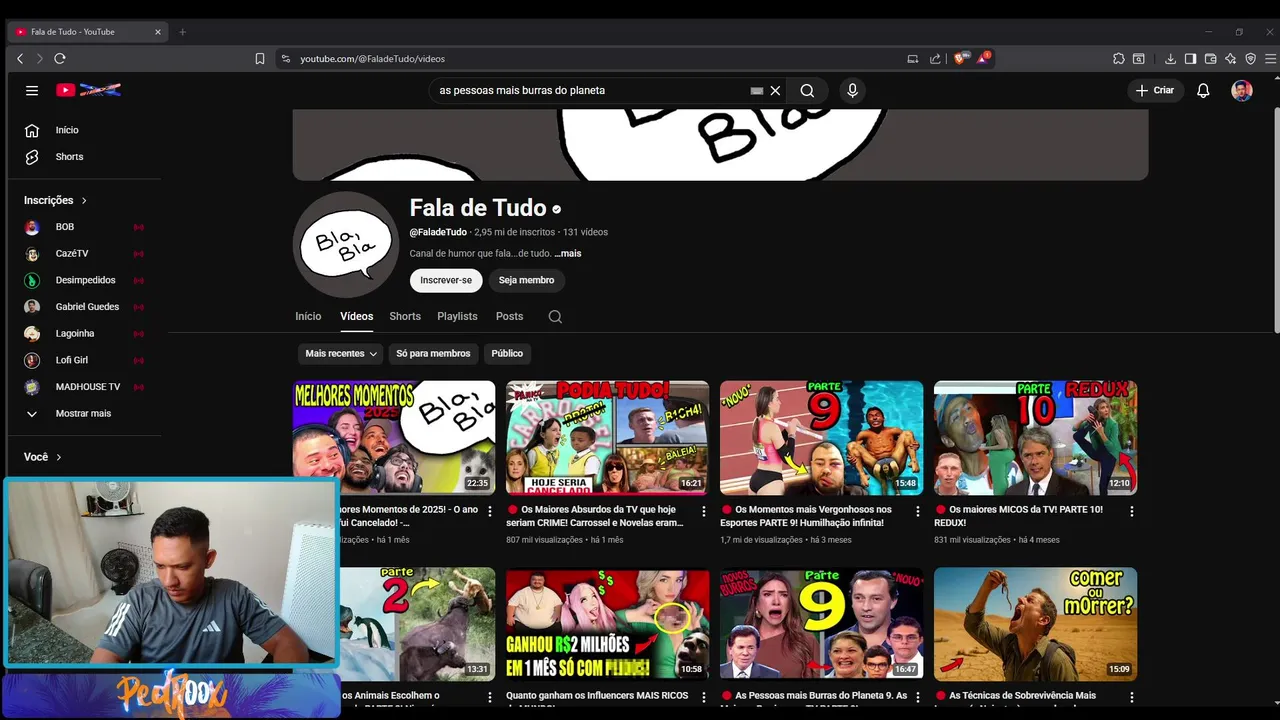This screenshot has width=1280, height=720.
Task: Click the Seja membro button
Action: pyautogui.click(x=526, y=280)
